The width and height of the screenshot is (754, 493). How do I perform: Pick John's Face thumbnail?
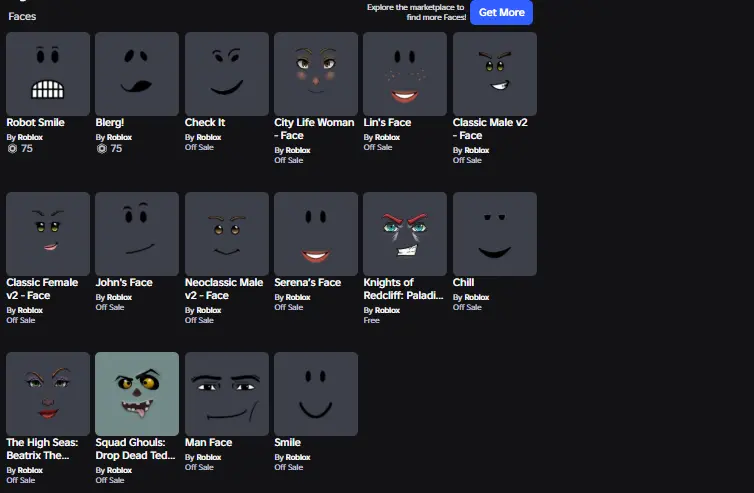tap(137, 234)
